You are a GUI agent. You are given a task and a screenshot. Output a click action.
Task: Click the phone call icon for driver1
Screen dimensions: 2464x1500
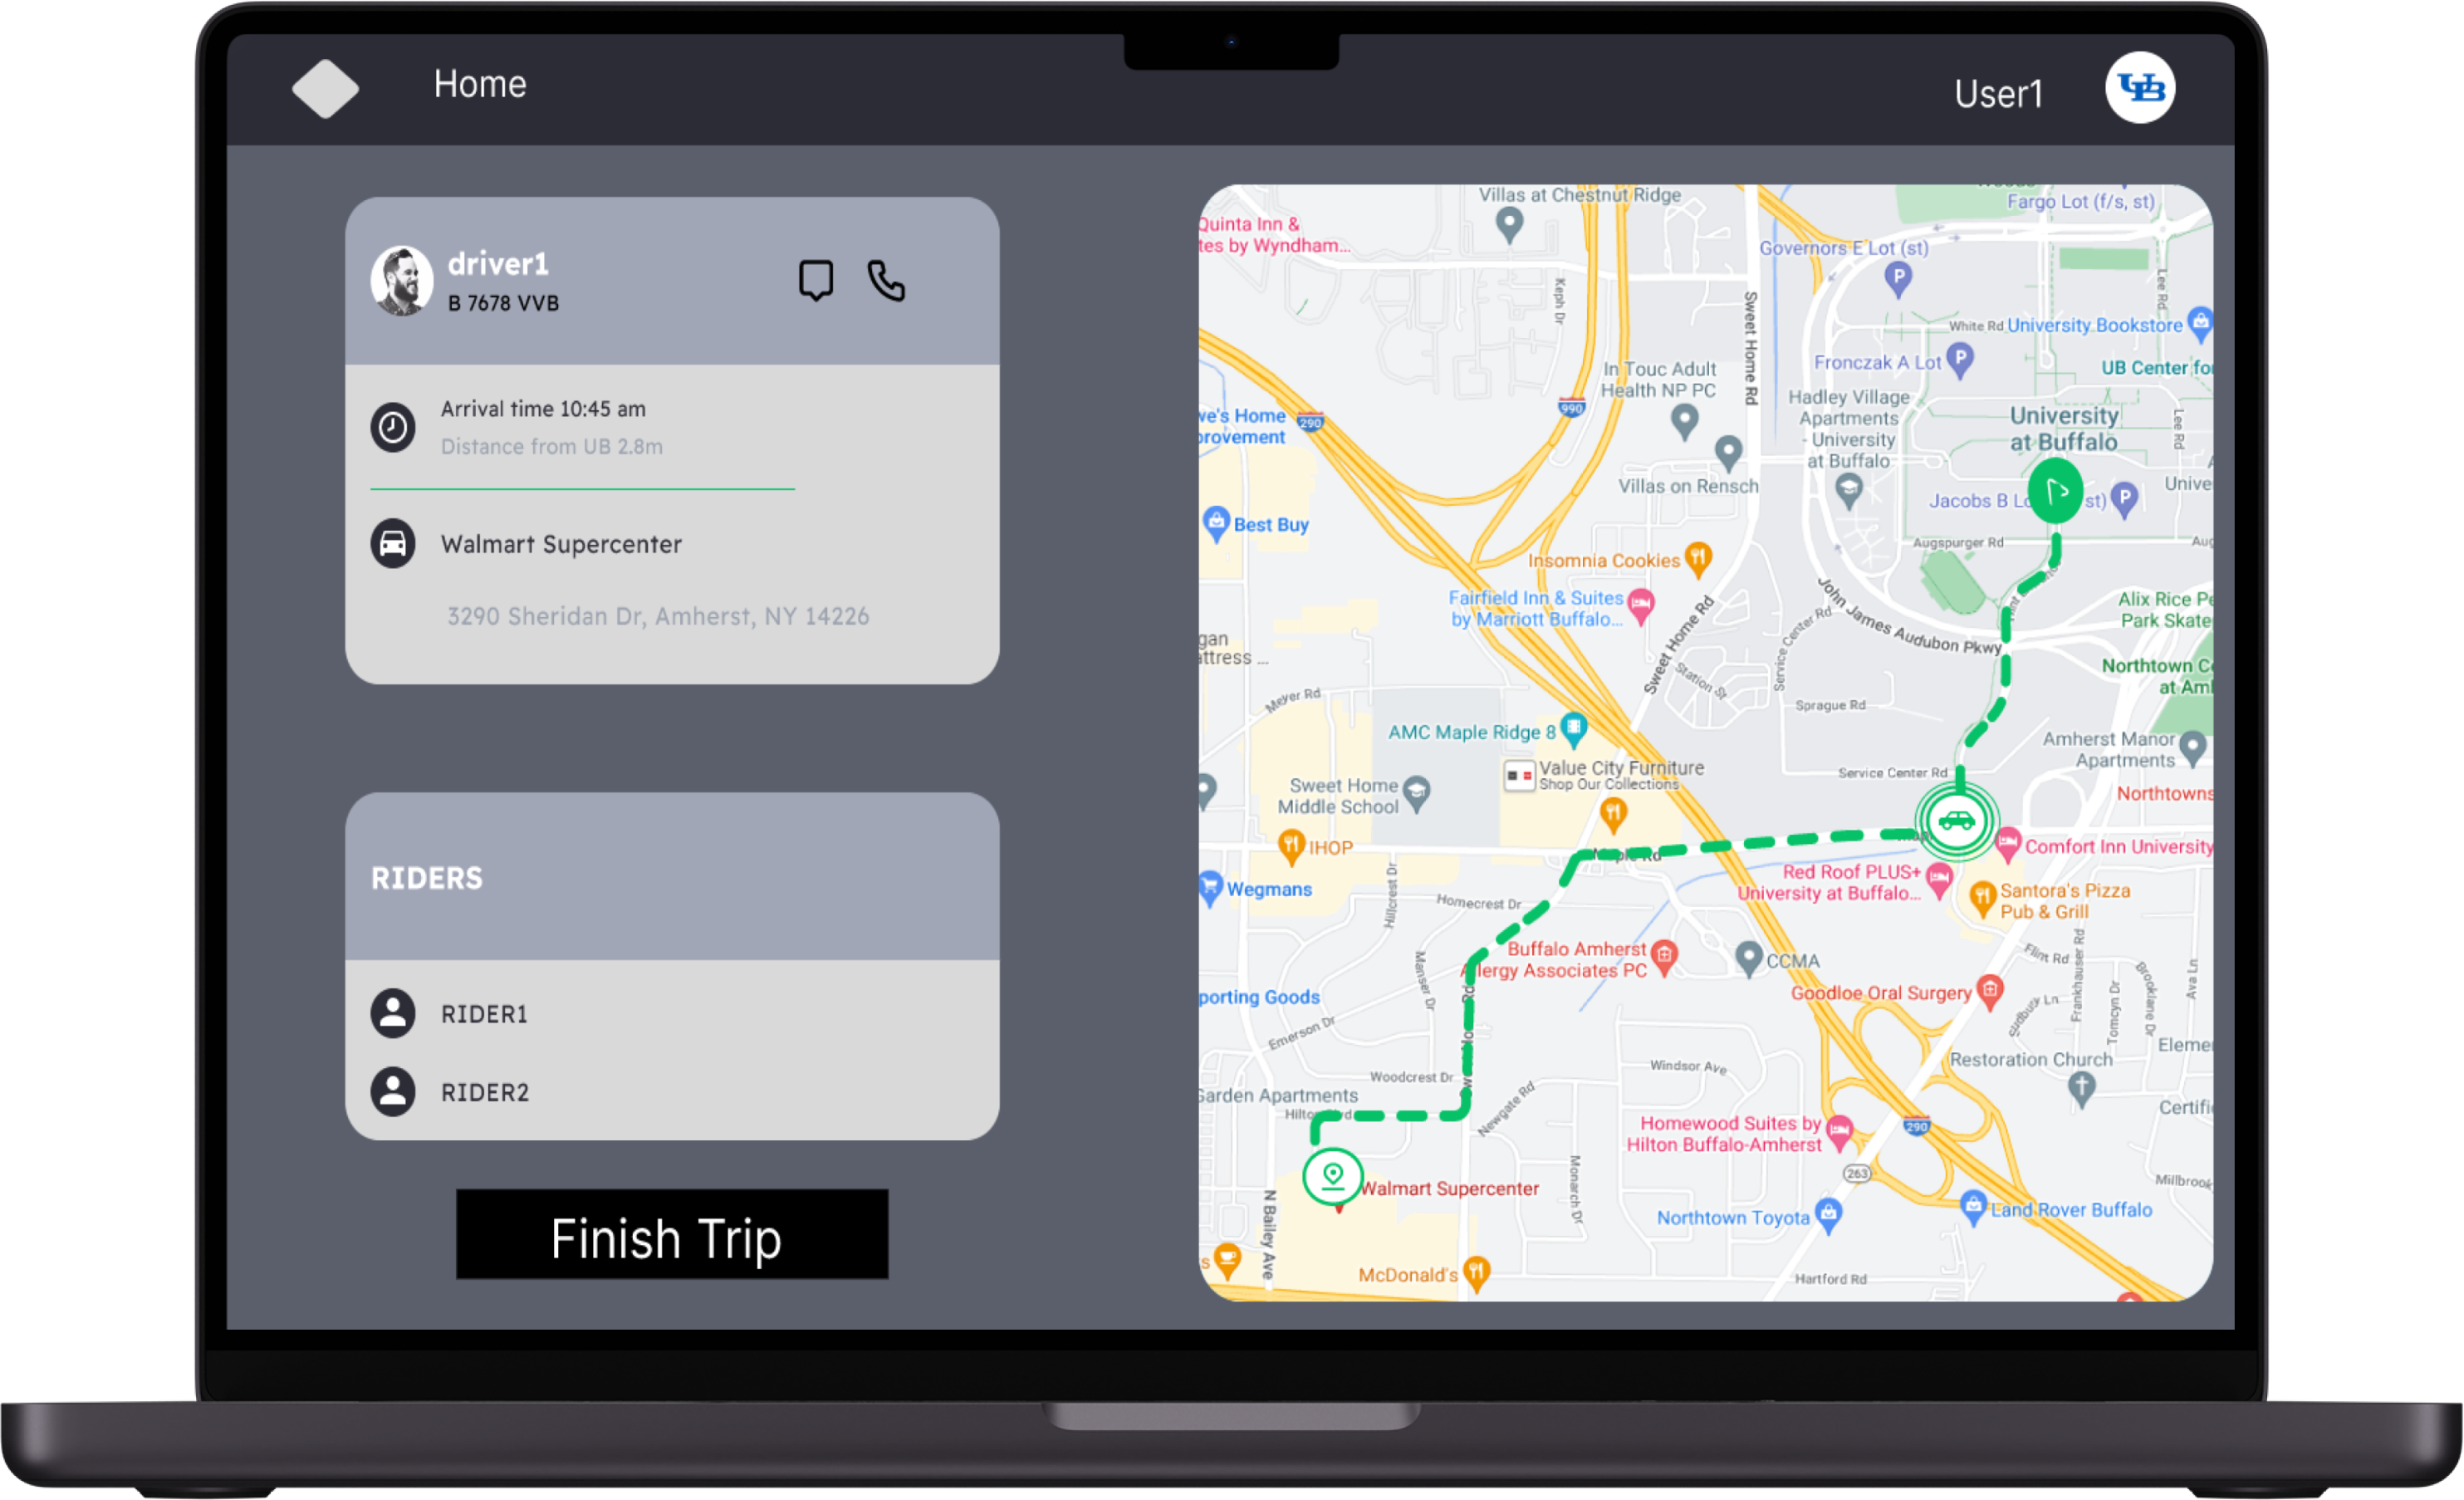(x=885, y=278)
